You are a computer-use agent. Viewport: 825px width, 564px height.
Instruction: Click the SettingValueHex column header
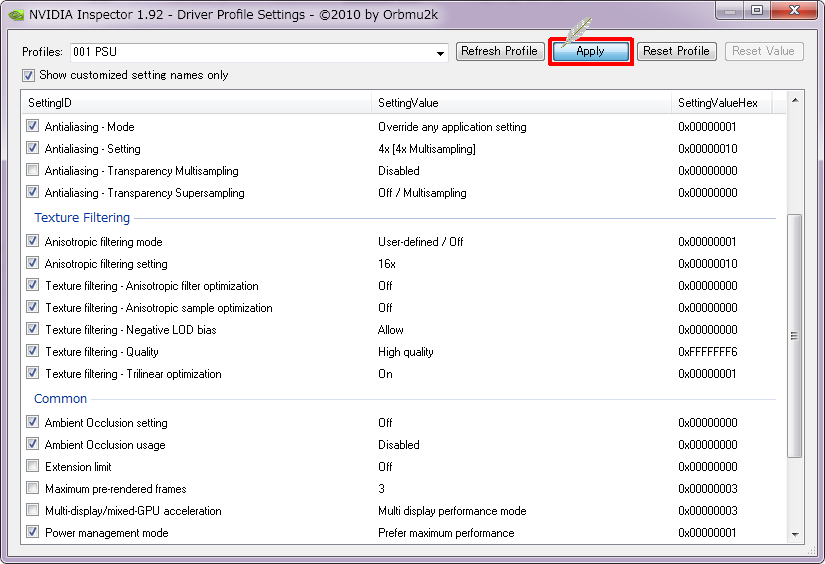point(721,103)
